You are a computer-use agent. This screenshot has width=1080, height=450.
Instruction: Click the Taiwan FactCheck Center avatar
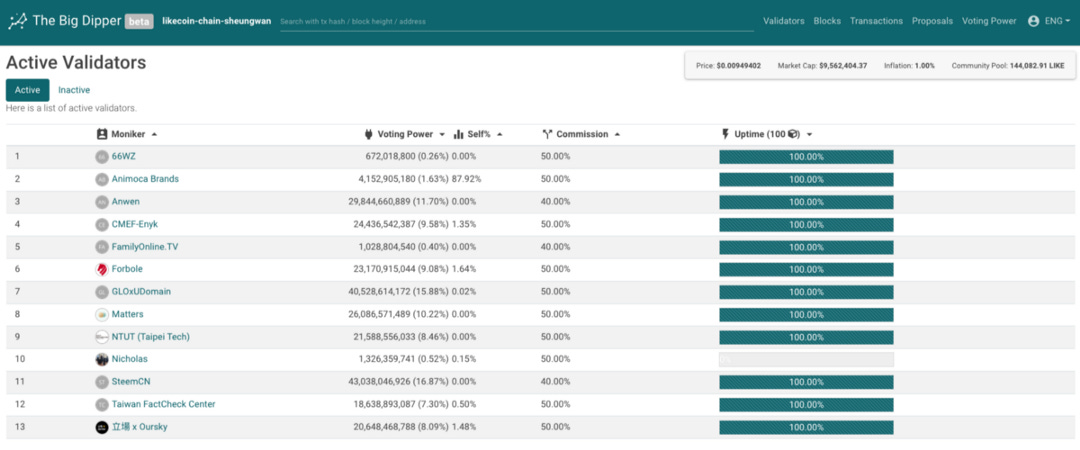pyautogui.click(x=102, y=405)
